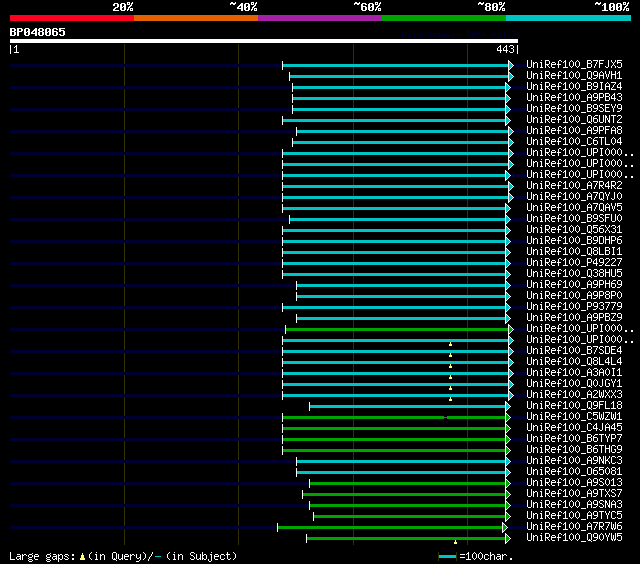Click the green ~80% legend segment
Viewport: 640px width, 564px height.
tap(443, 18)
